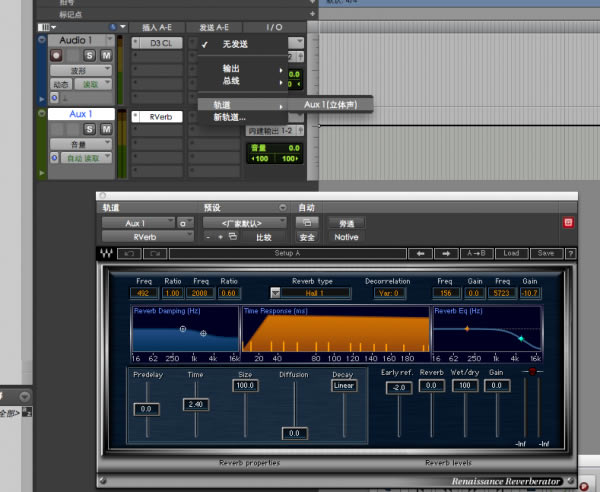Mute the Audio 1 track
This screenshot has width=600, height=492.
click(x=105, y=55)
